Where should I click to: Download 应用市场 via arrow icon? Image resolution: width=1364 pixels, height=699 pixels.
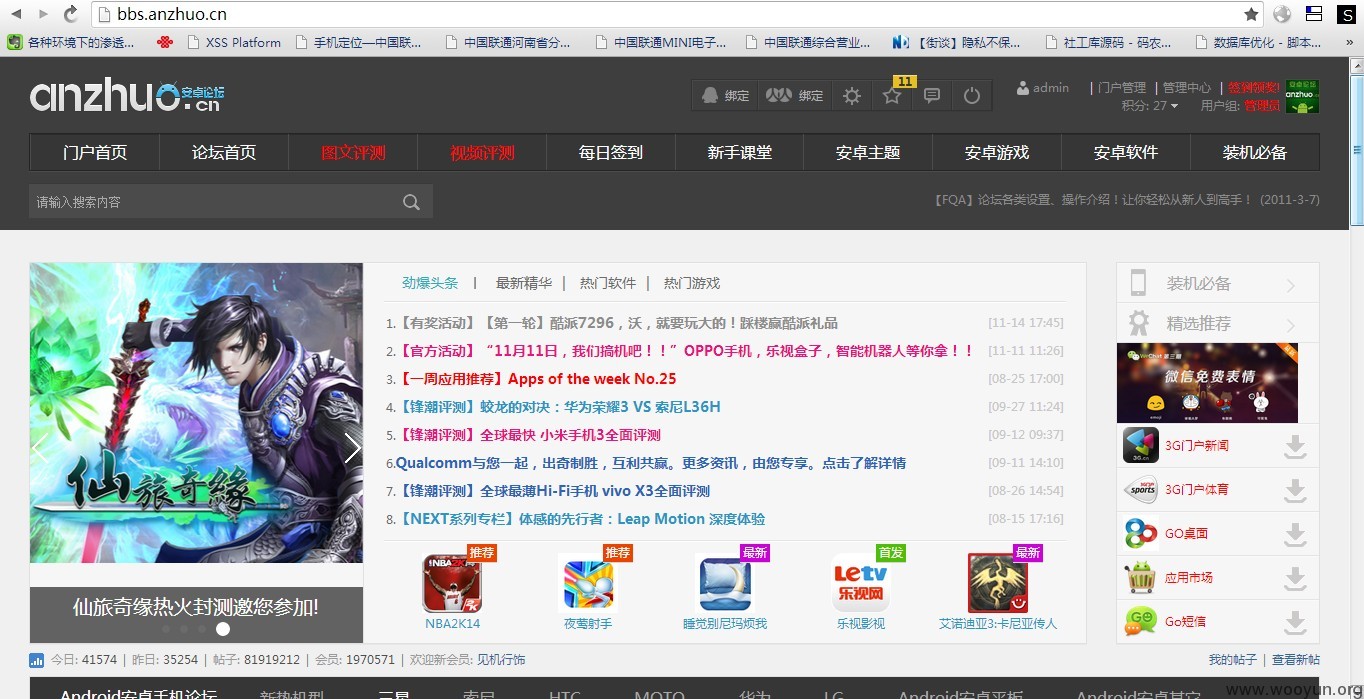point(1295,578)
